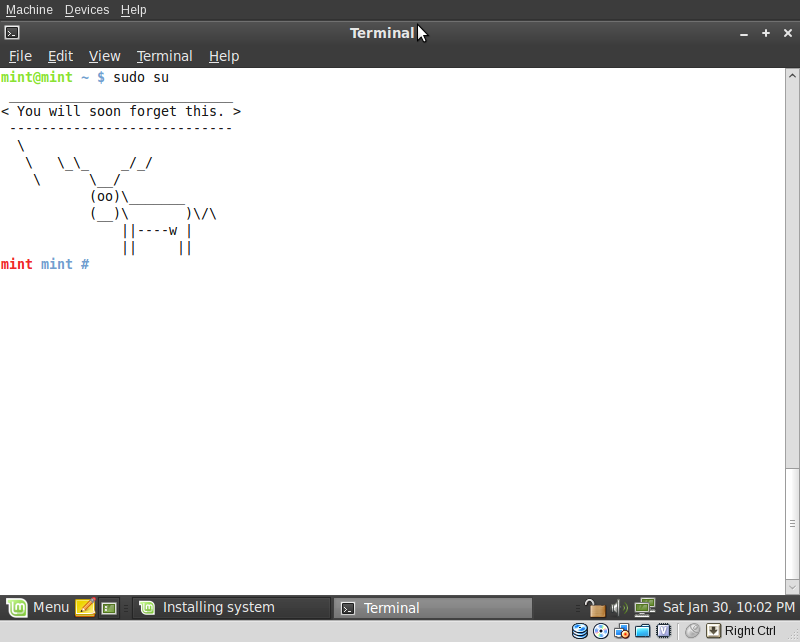Open the Machine menu
The height and width of the screenshot is (642, 800).
pos(29,10)
